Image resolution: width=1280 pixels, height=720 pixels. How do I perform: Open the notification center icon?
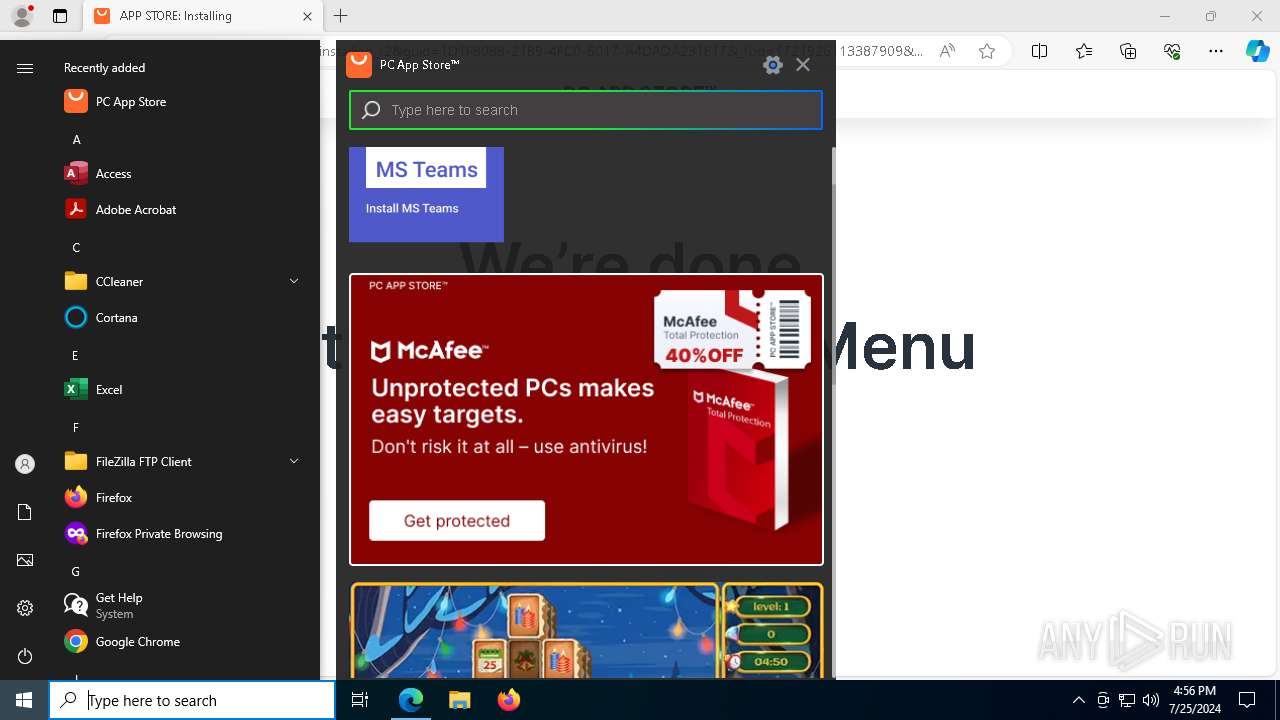click(x=1247, y=700)
